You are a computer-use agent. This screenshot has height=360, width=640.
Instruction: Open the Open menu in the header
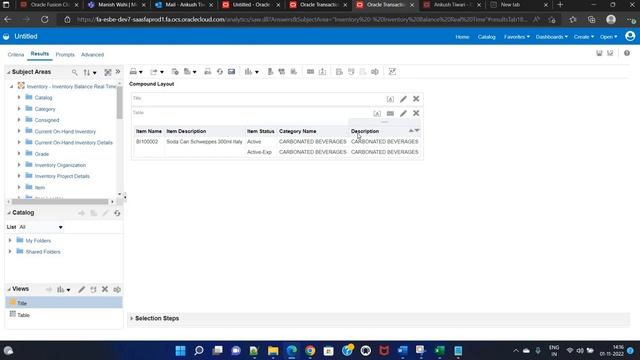[x=609, y=37]
